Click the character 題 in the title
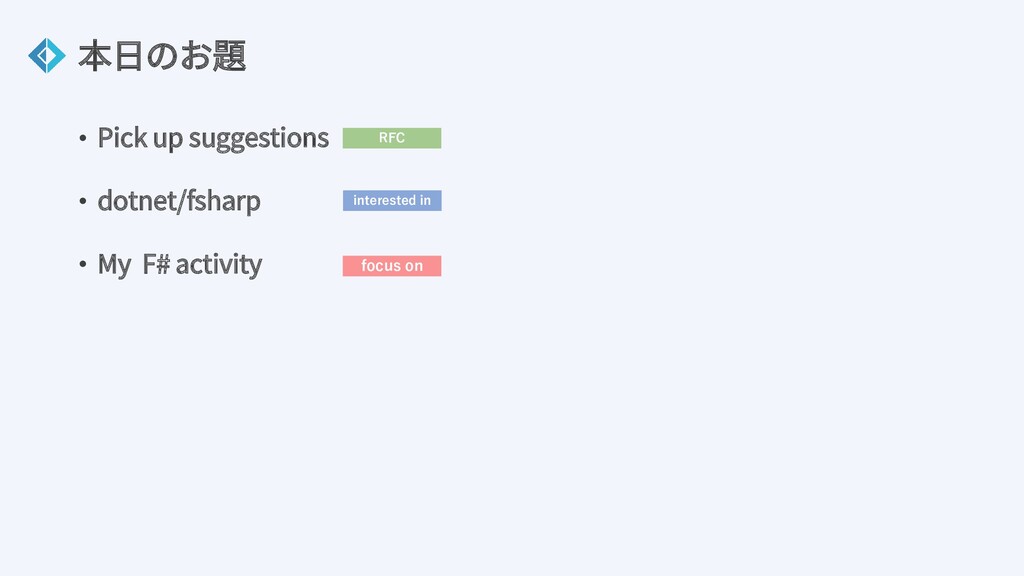The image size is (1024, 576). pyautogui.click(x=229, y=56)
